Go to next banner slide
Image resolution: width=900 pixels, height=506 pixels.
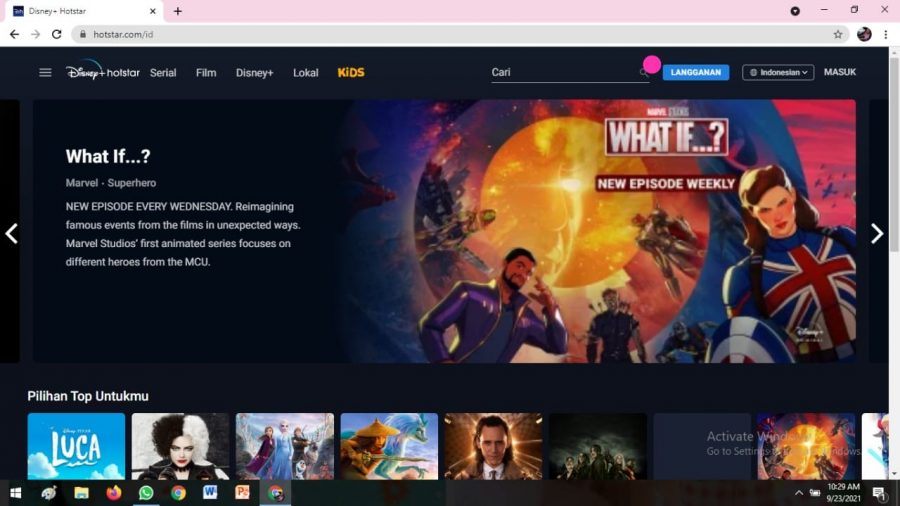(x=877, y=233)
